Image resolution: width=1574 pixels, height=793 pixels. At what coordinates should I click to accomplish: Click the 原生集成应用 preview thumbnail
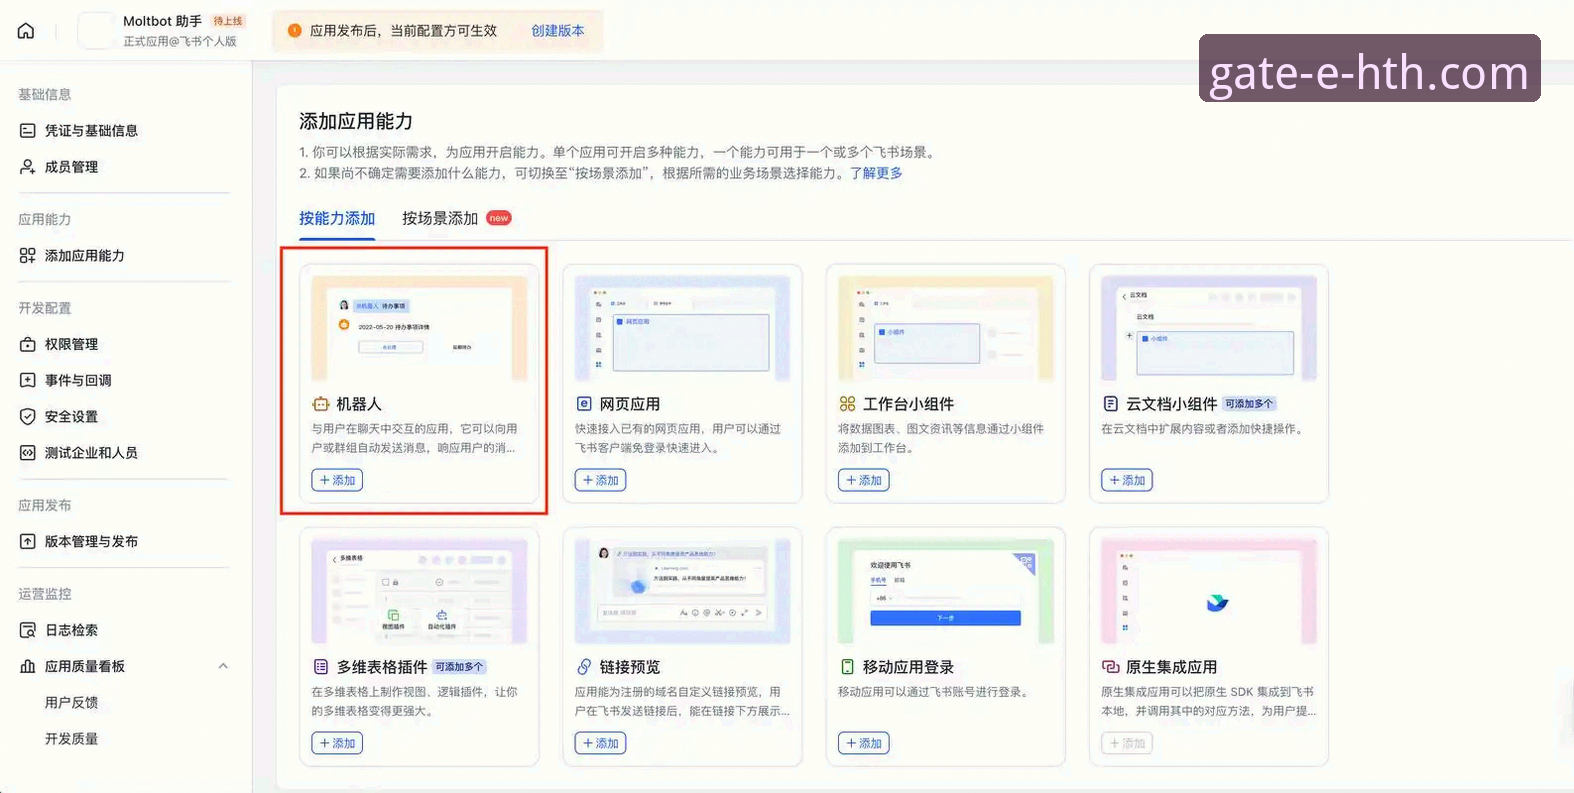pos(1209,592)
